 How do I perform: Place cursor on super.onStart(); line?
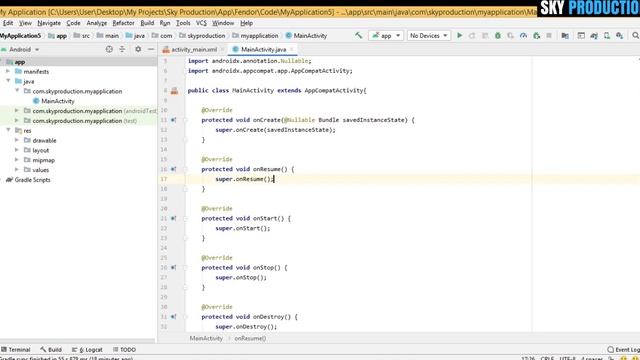click(x=242, y=228)
